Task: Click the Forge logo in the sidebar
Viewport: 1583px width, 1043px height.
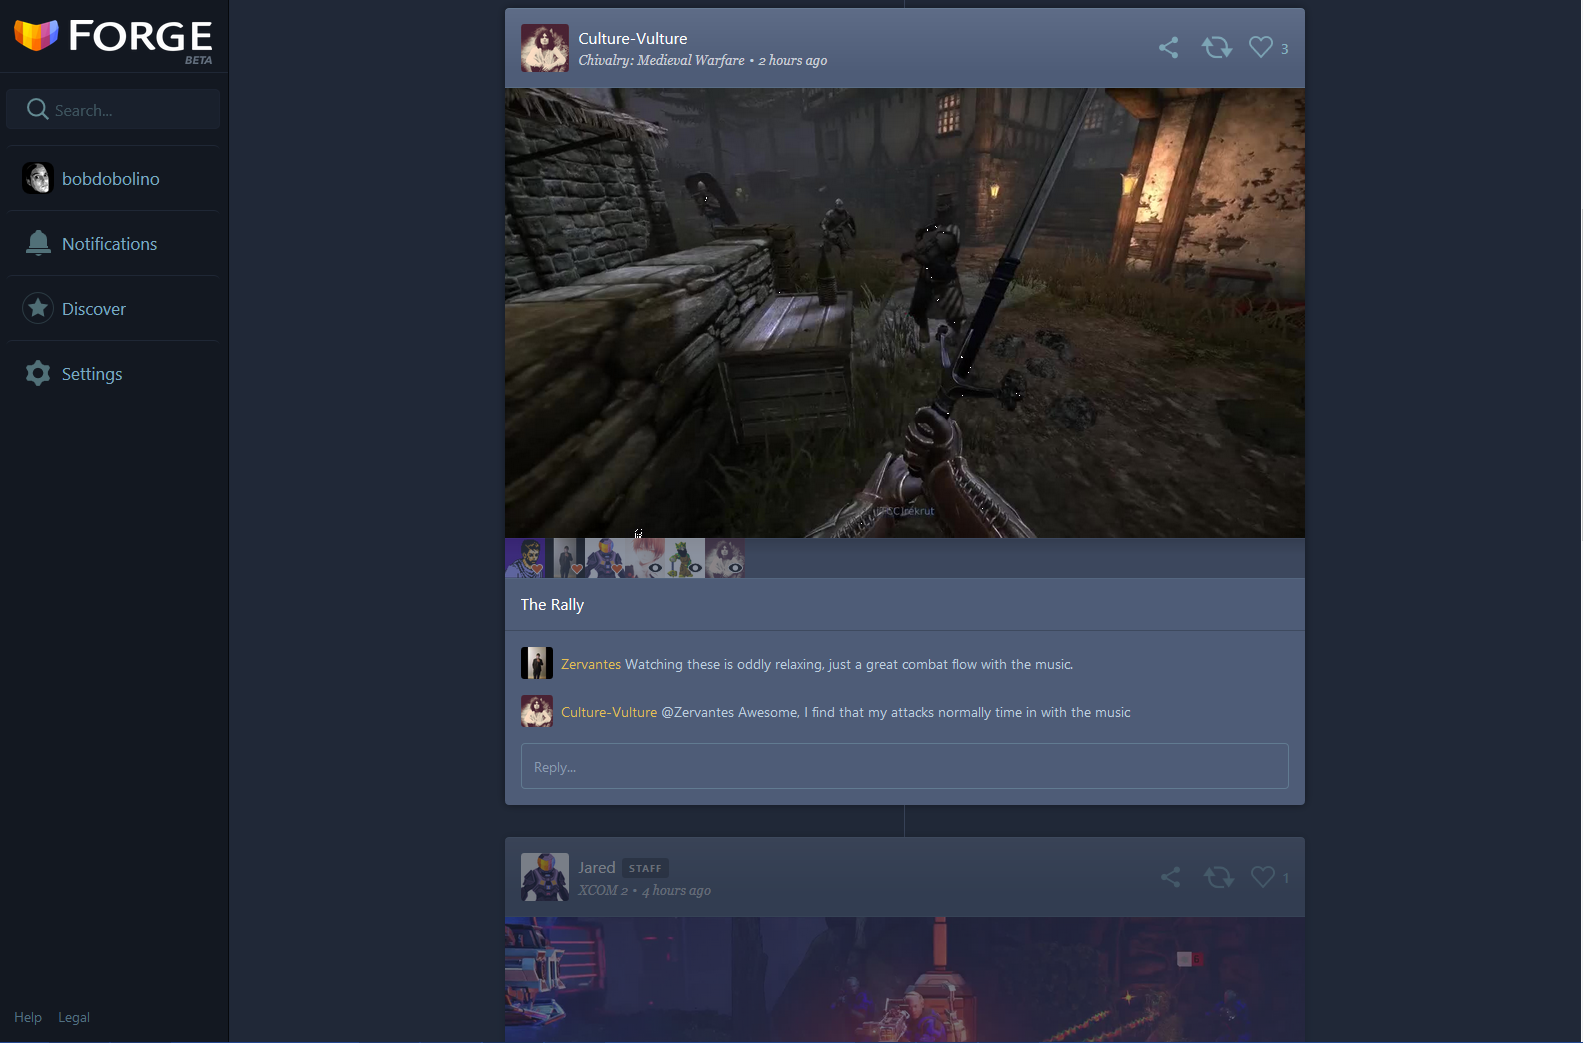Action: (113, 37)
